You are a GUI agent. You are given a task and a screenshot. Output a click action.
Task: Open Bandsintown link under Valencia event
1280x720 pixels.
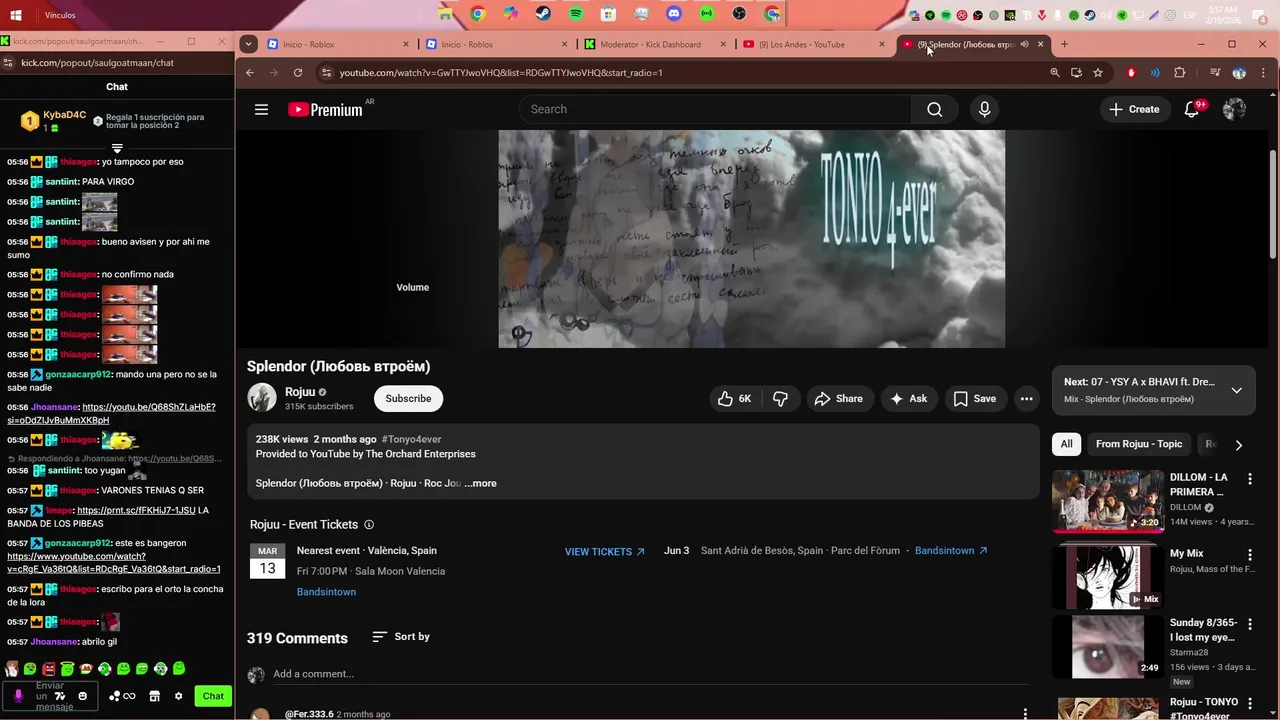(326, 592)
